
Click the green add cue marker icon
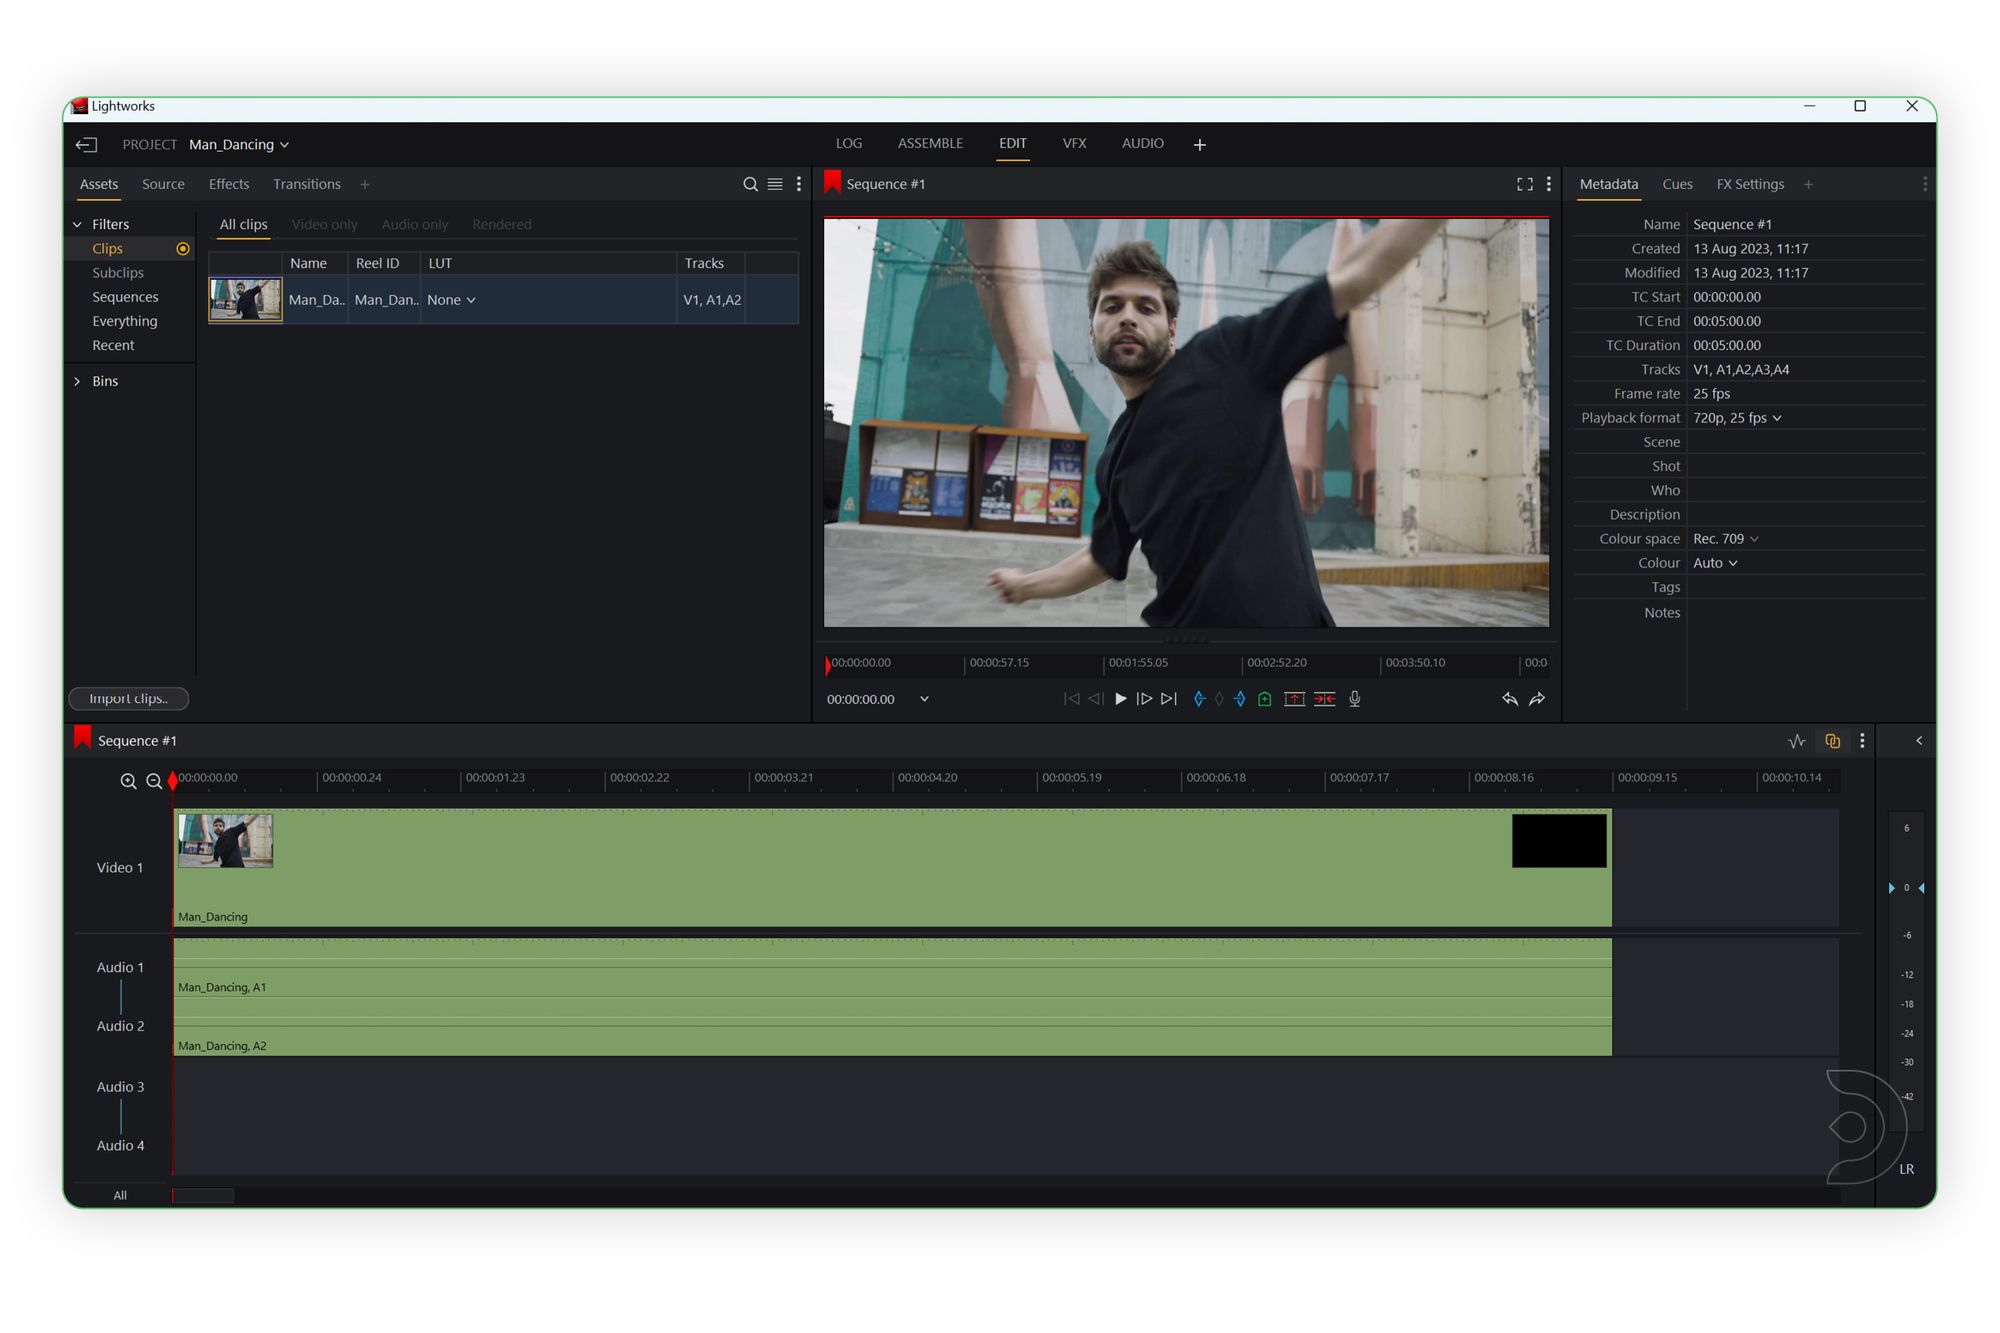click(x=1264, y=699)
